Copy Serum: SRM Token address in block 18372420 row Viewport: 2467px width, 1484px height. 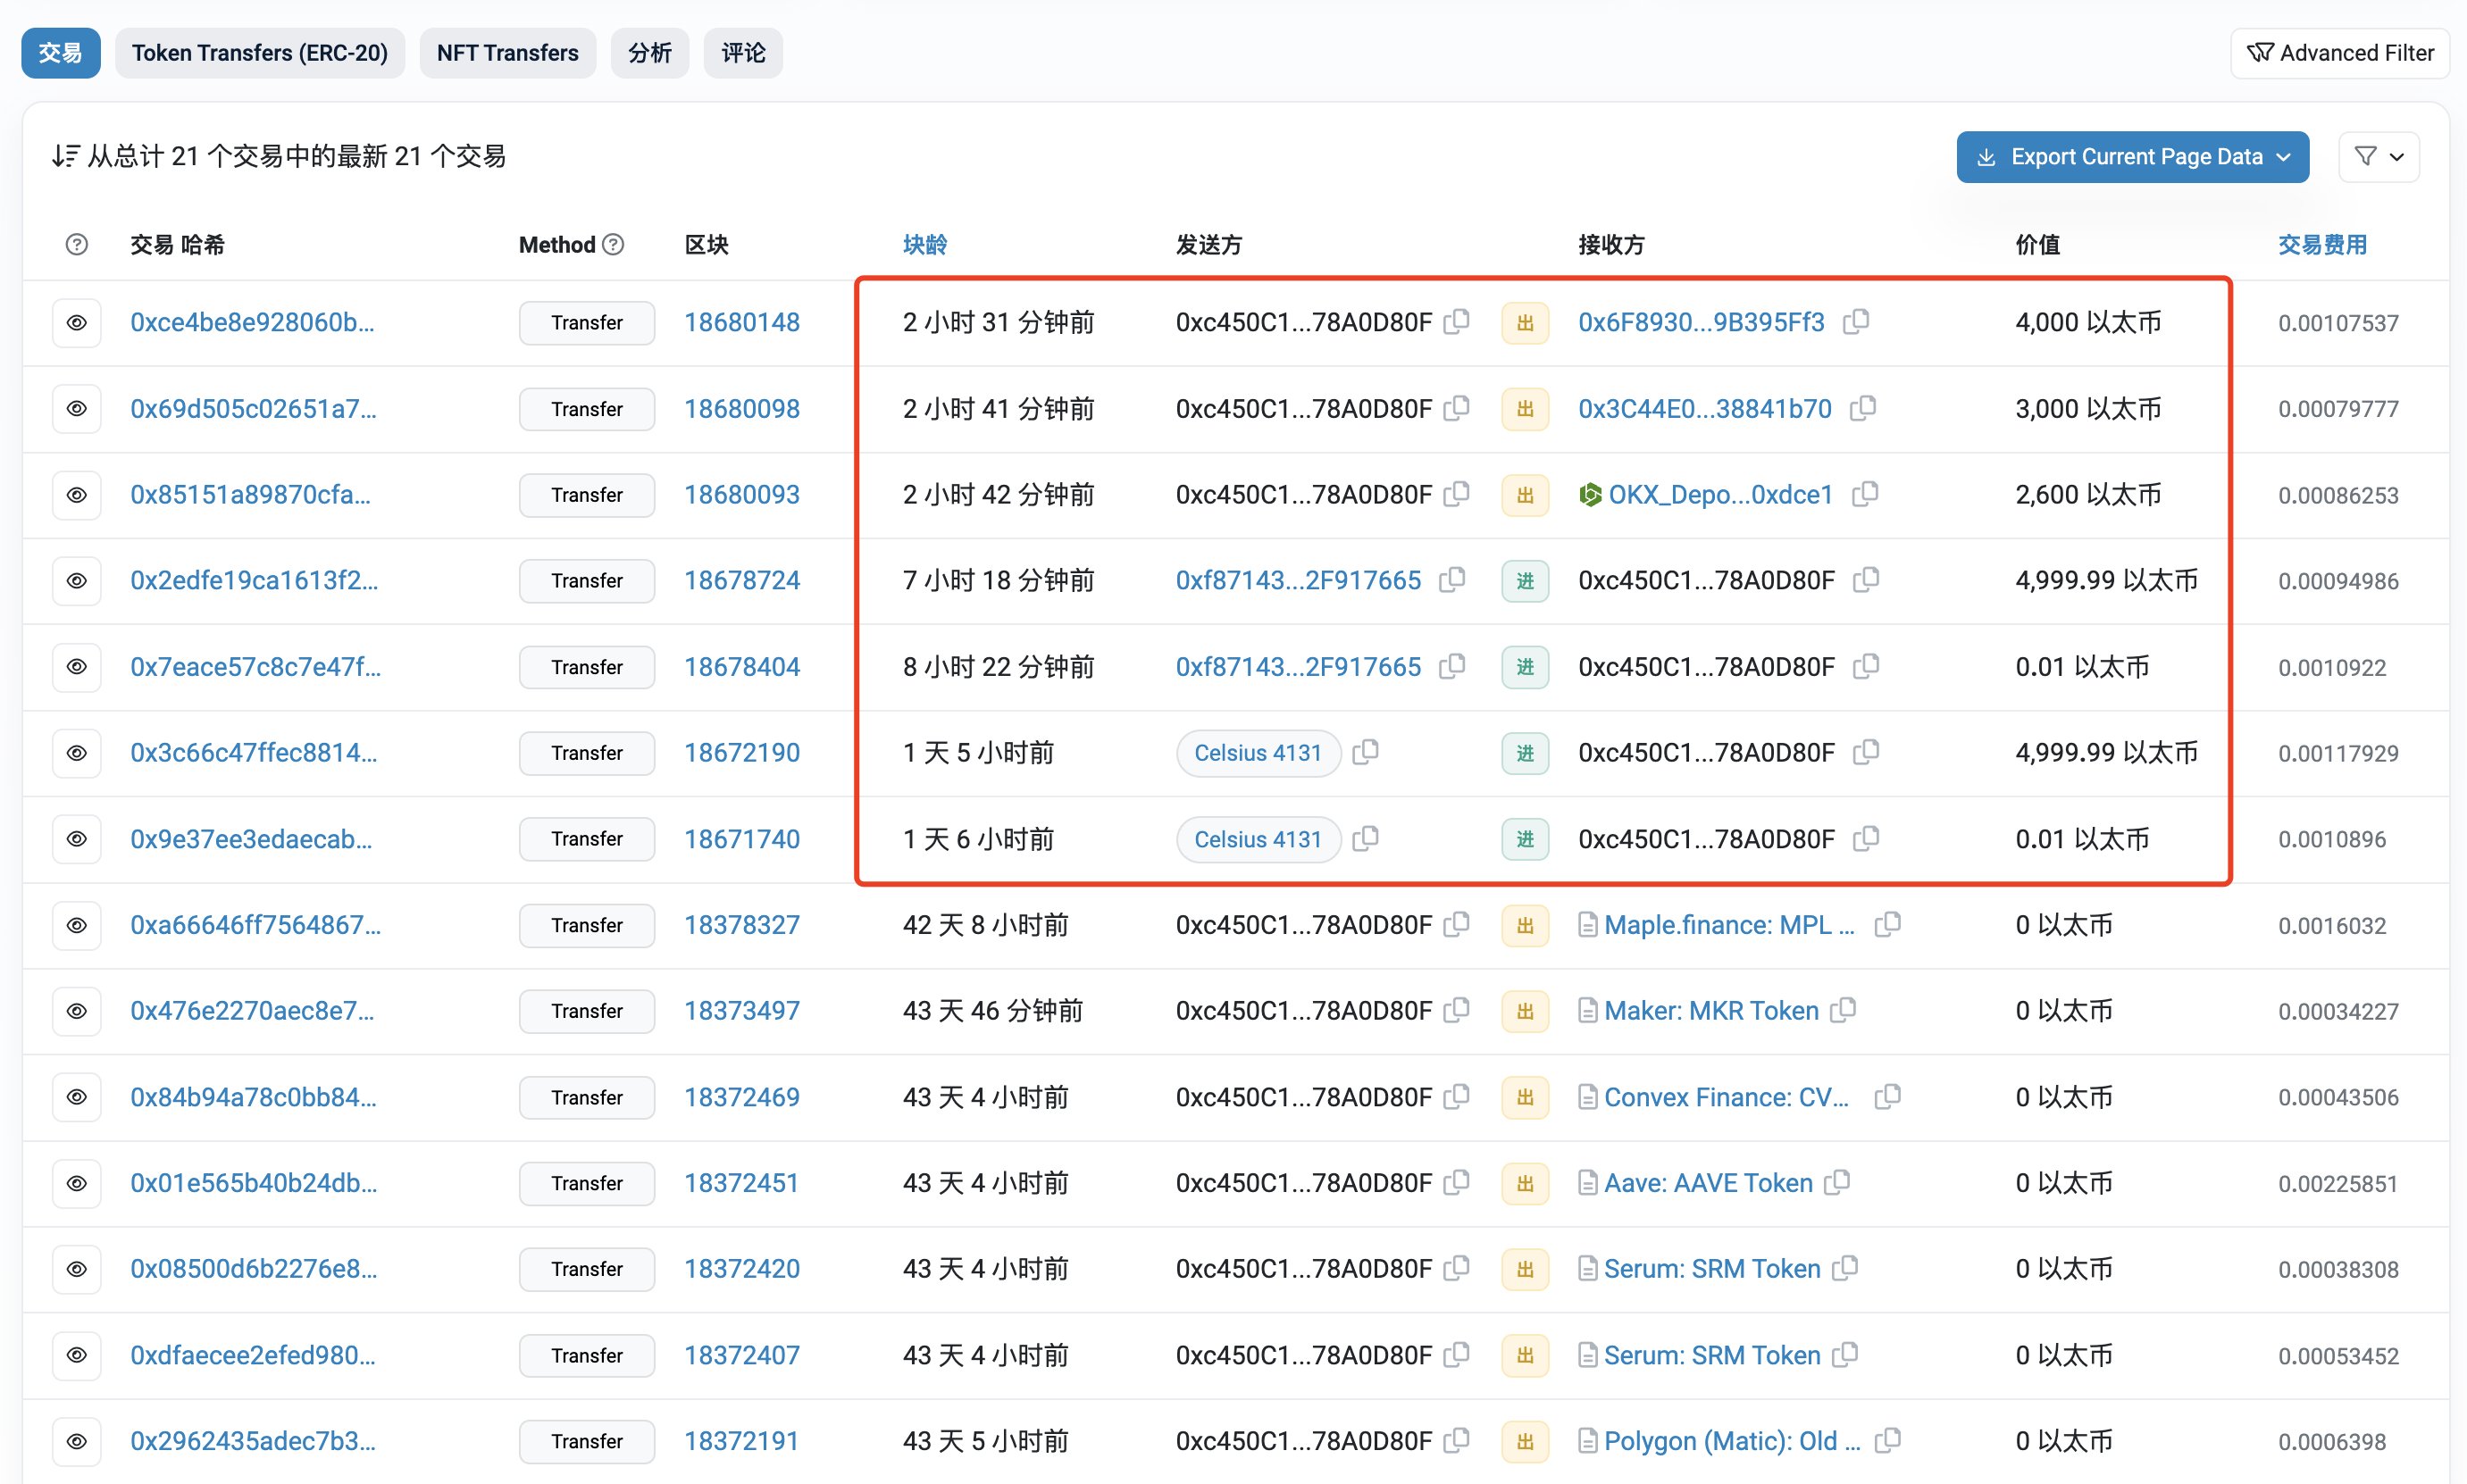pyautogui.click(x=1845, y=1269)
